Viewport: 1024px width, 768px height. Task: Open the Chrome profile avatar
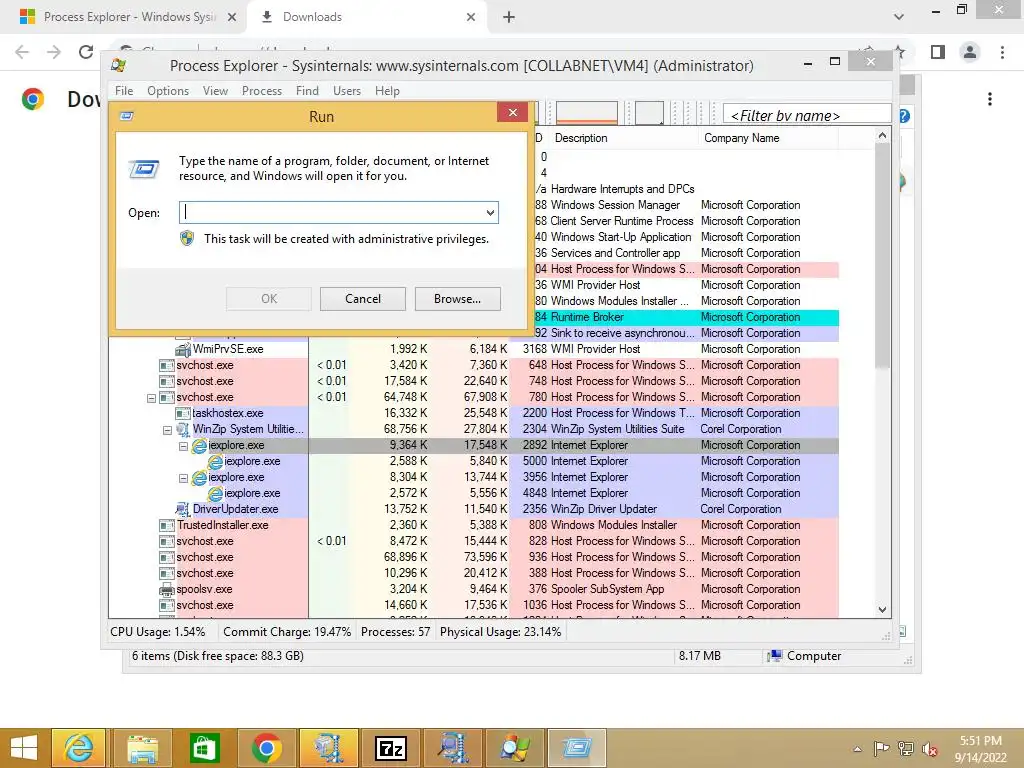970,52
